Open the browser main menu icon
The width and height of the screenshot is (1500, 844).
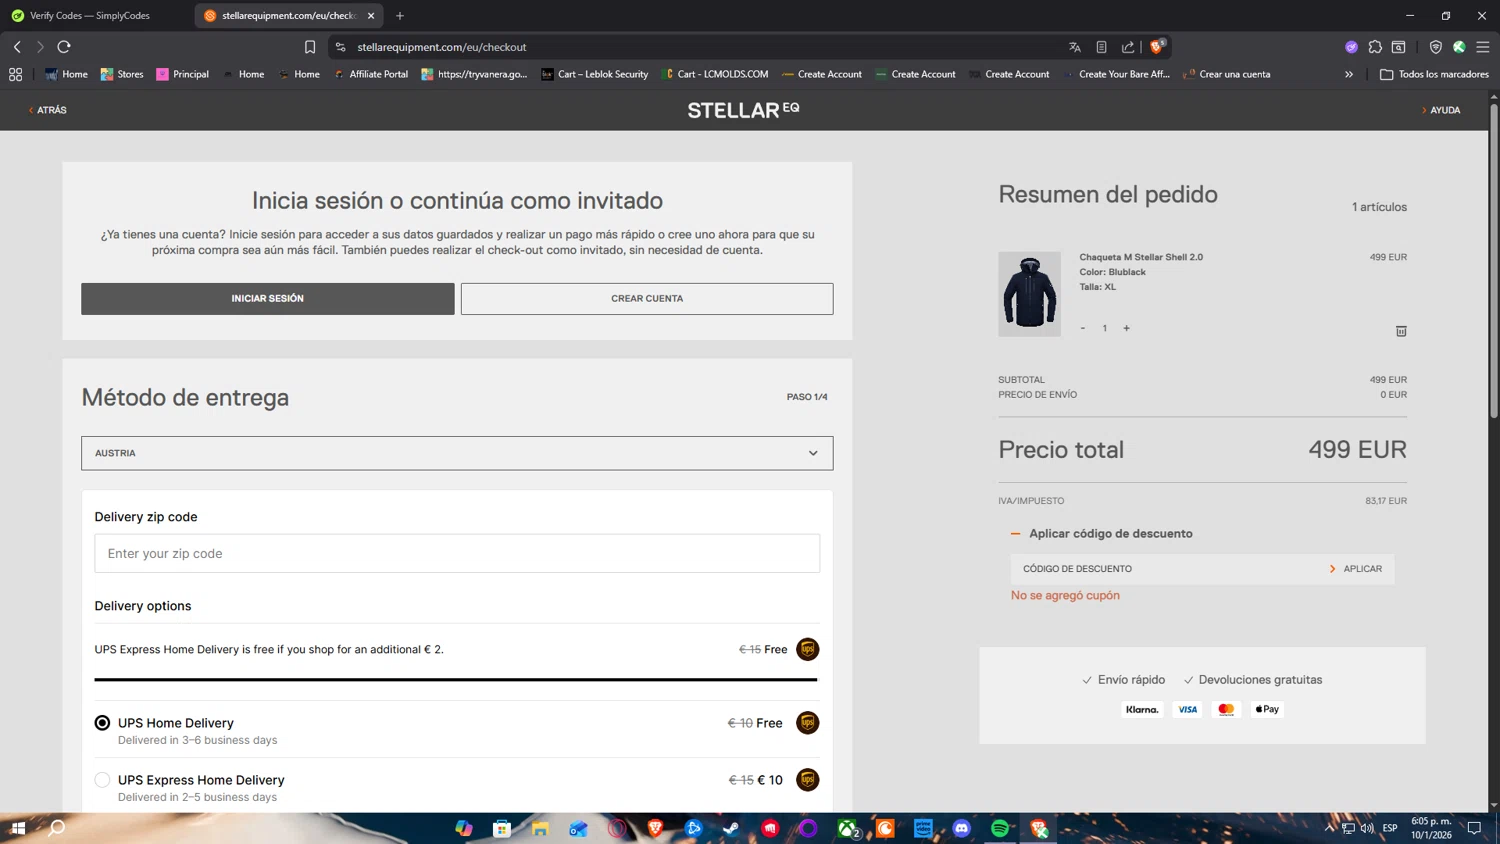[x=1483, y=47]
